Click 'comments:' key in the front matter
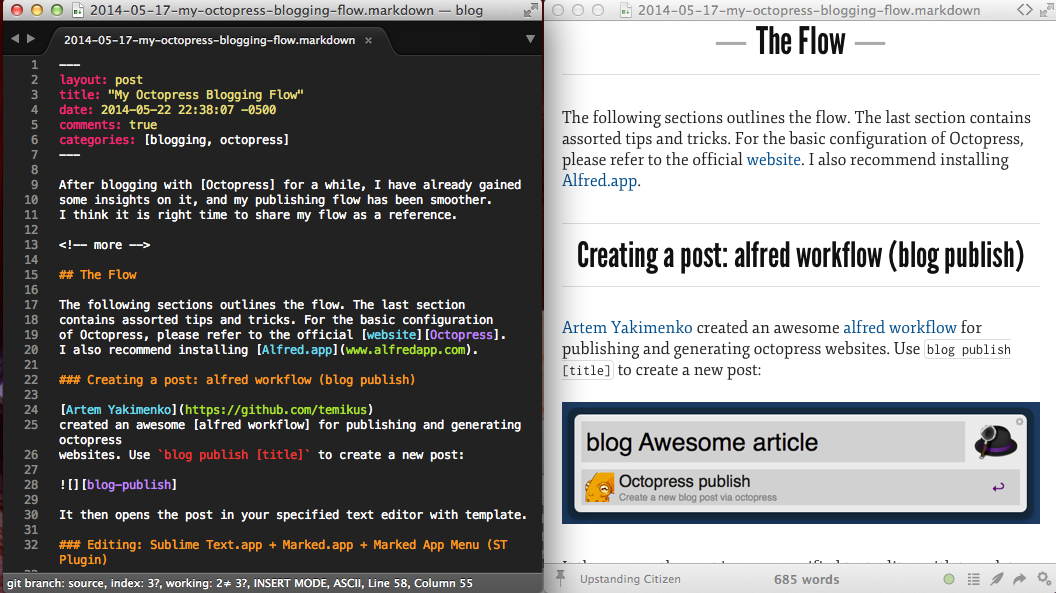The image size is (1056, 593). click(90, 125)
